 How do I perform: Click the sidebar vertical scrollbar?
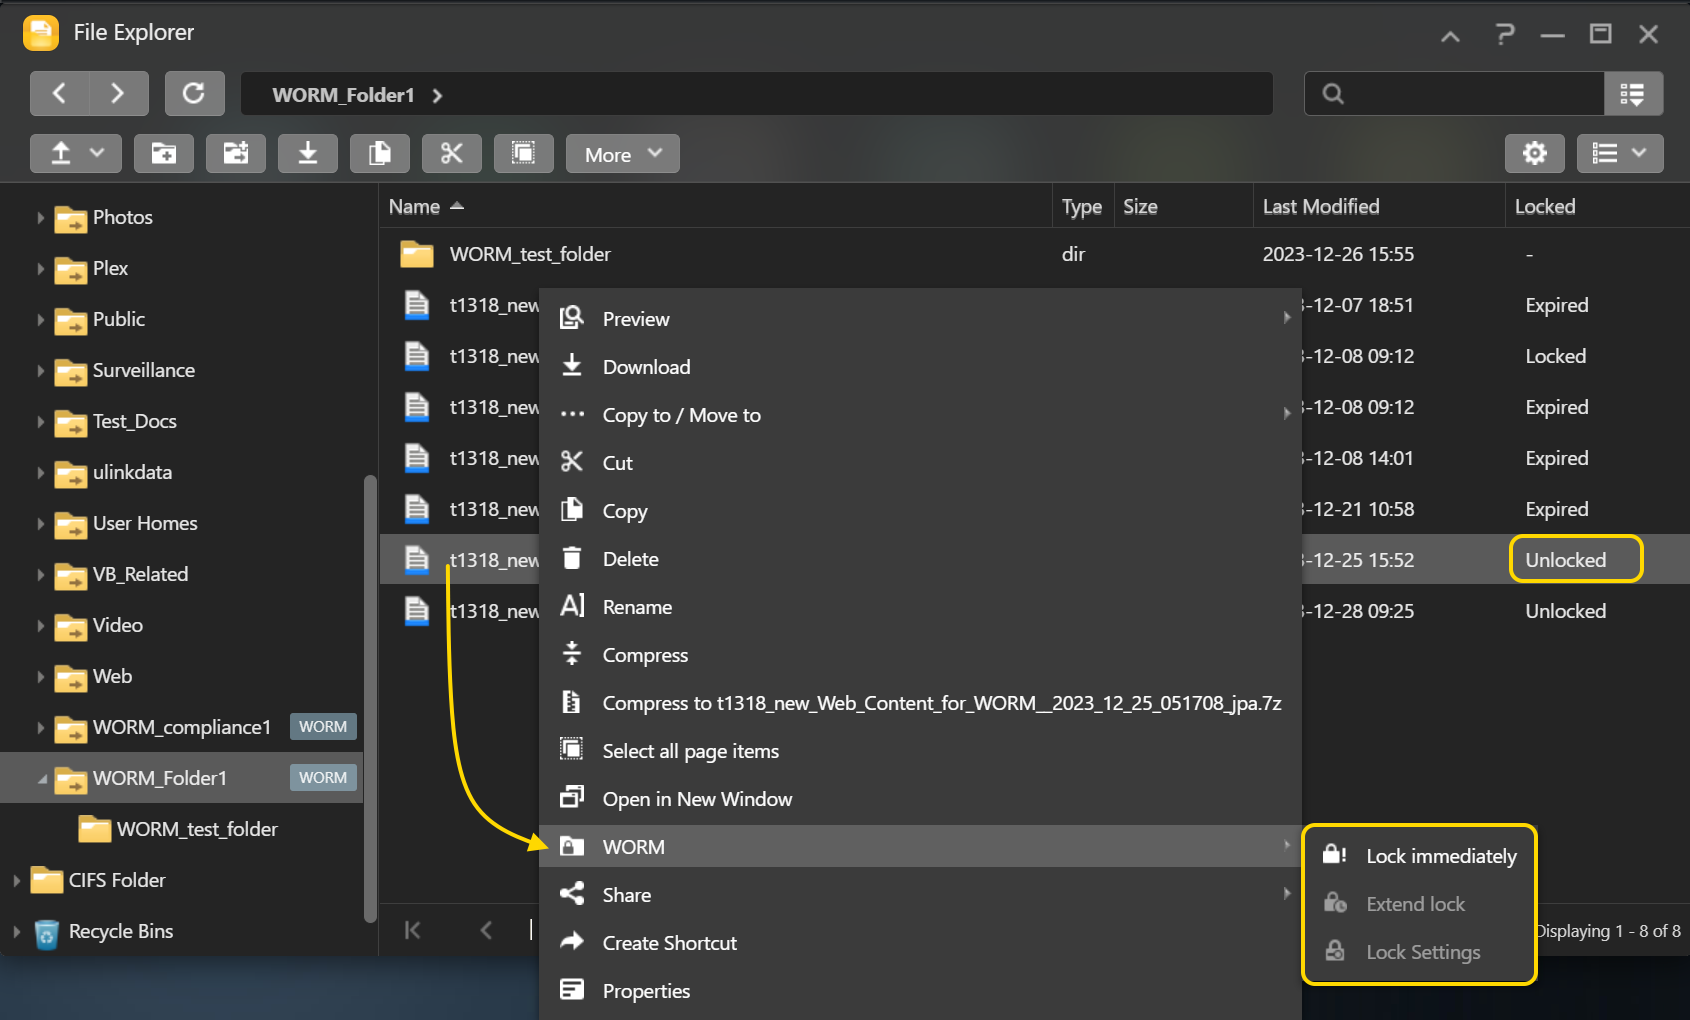[370, 698]
